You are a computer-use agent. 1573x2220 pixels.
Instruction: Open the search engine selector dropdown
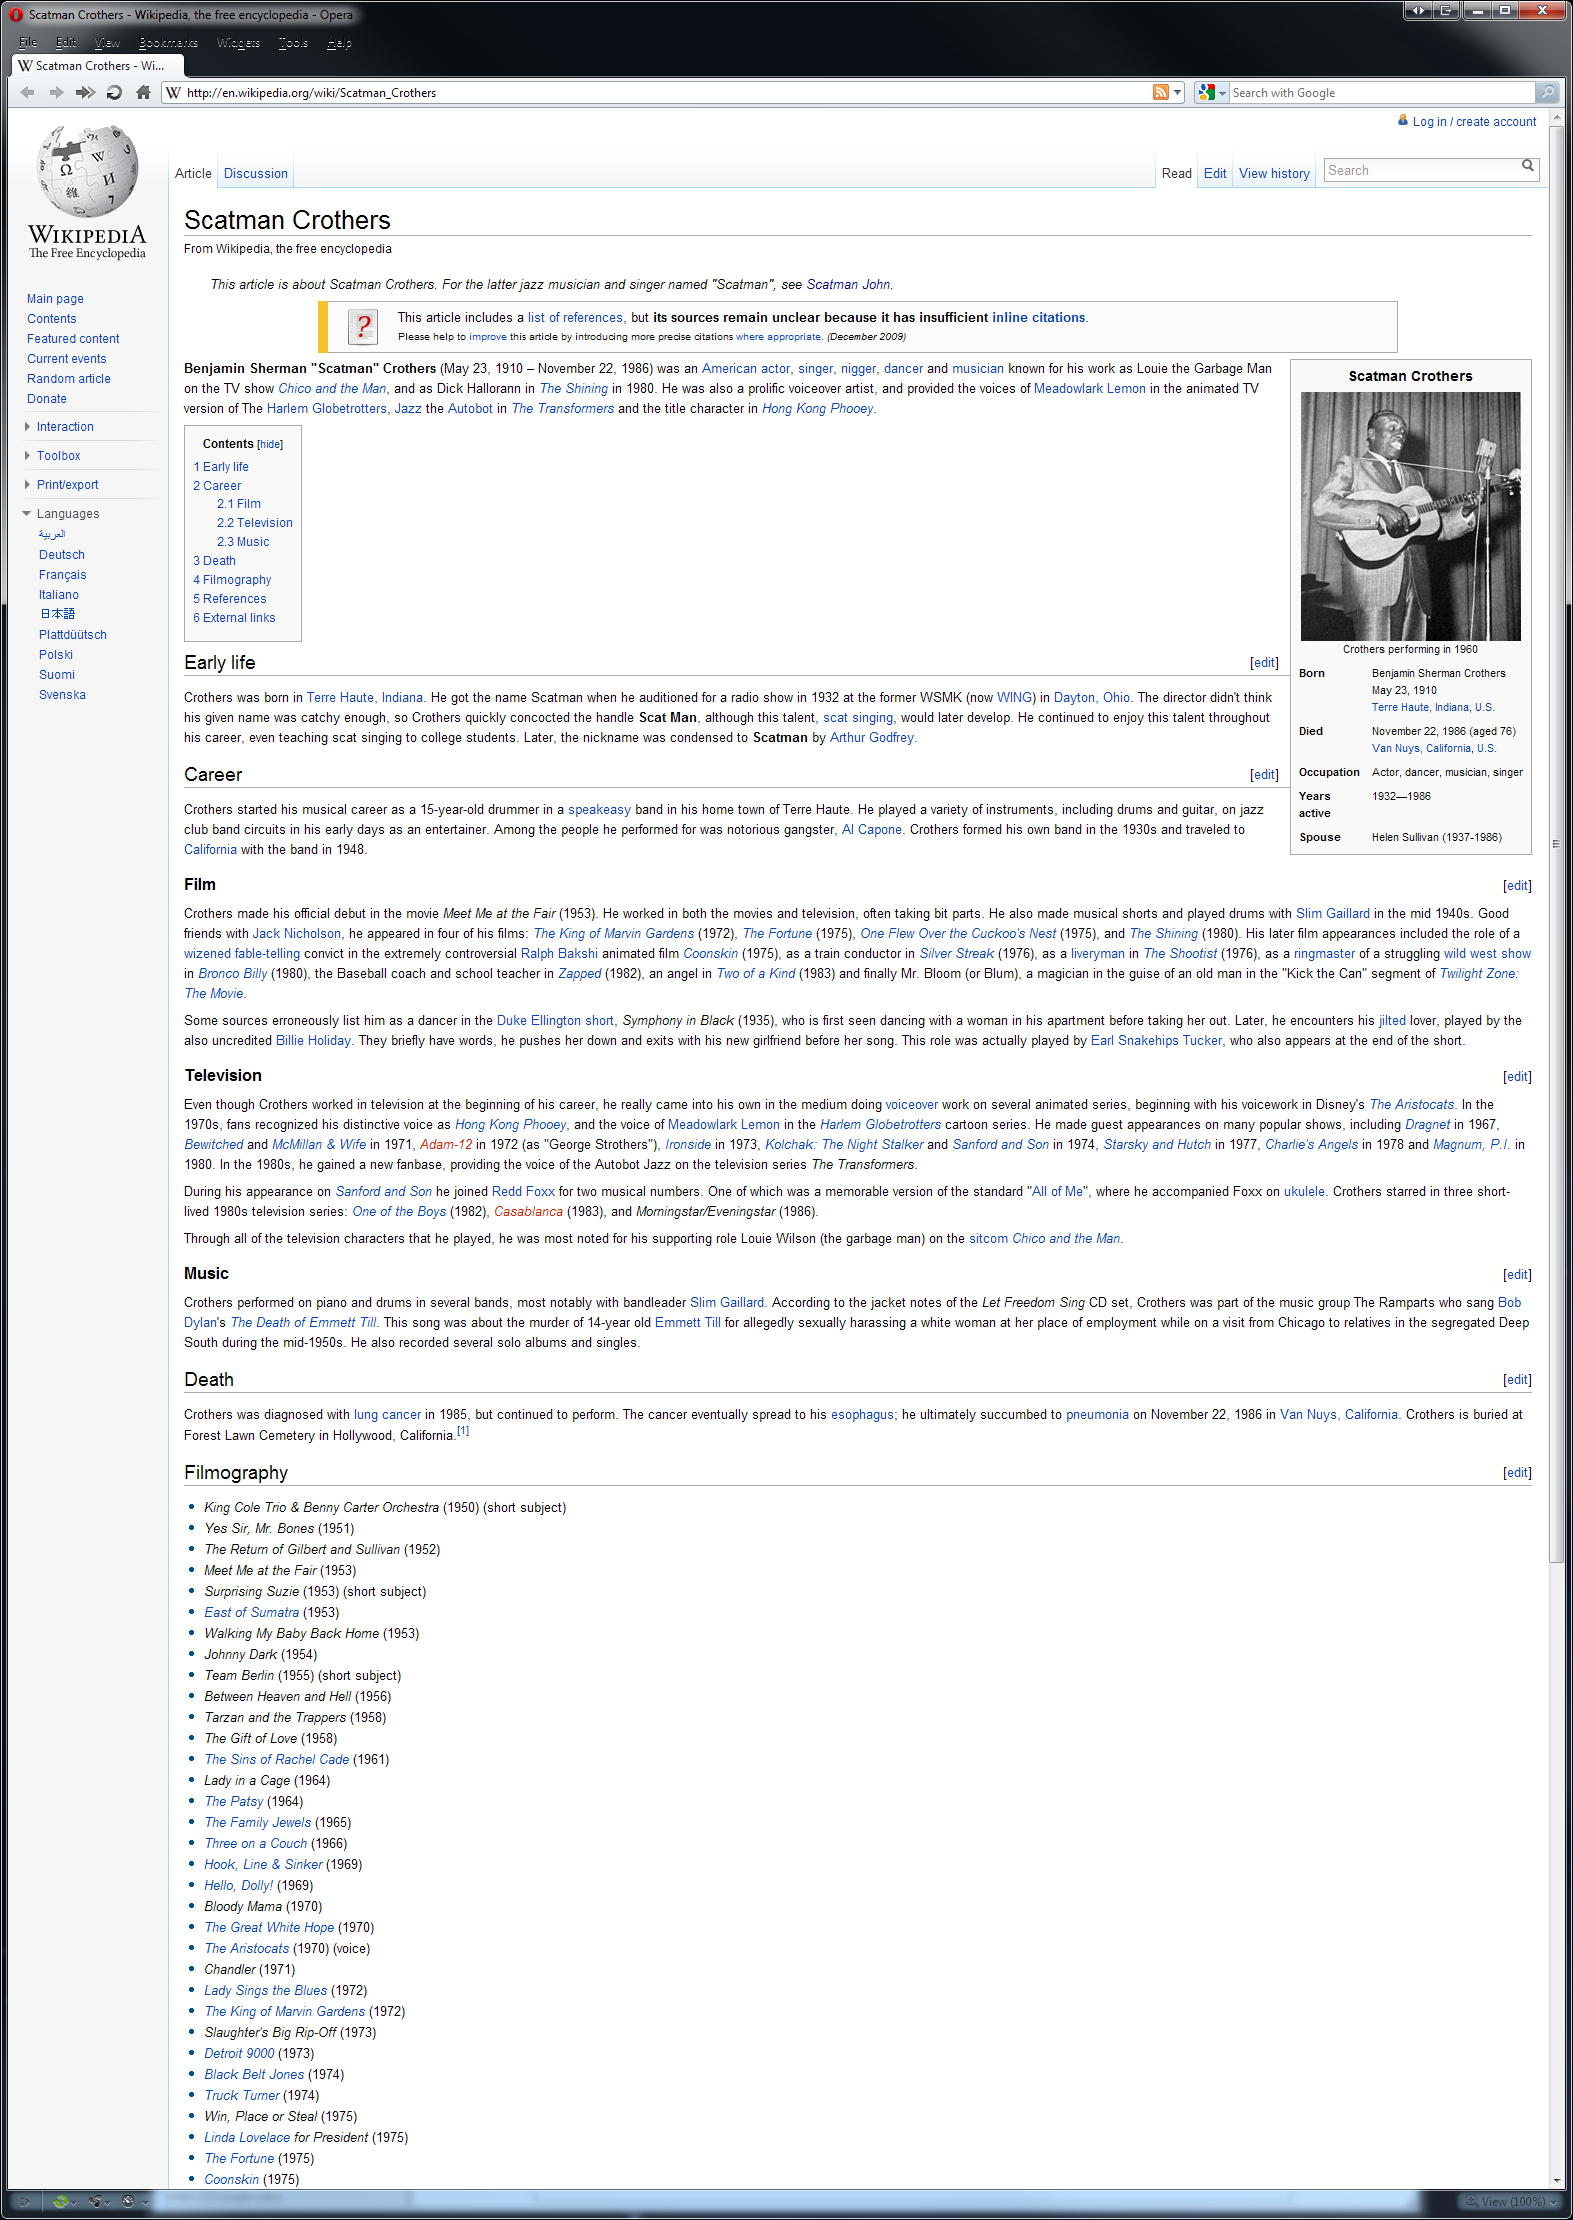click(x=1222, y=93)
